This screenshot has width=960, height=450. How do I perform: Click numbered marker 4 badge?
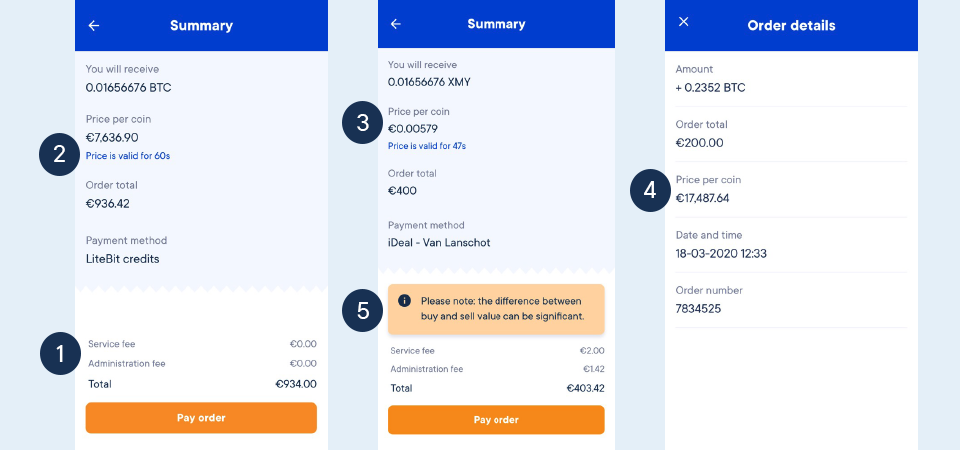[651, 190]
